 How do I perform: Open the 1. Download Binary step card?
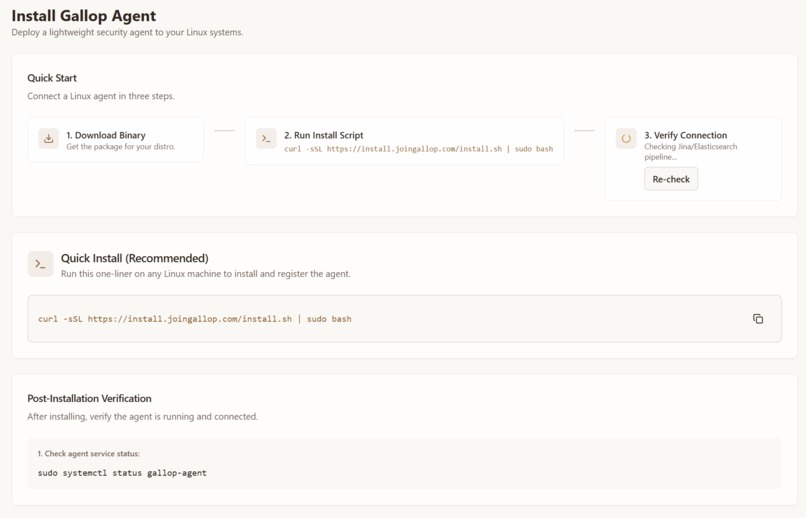click(x=116, y=140)
